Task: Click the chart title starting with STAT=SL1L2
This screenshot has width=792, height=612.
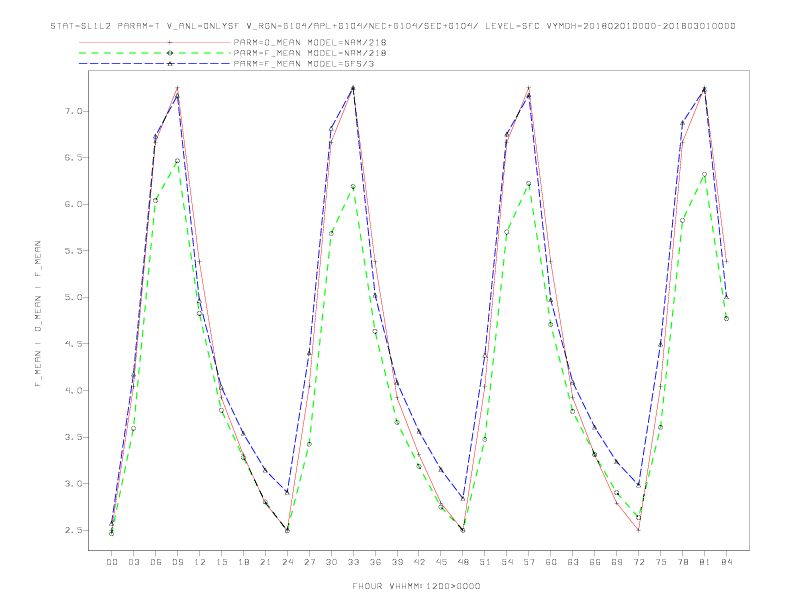Action: (x=393, y=26)
